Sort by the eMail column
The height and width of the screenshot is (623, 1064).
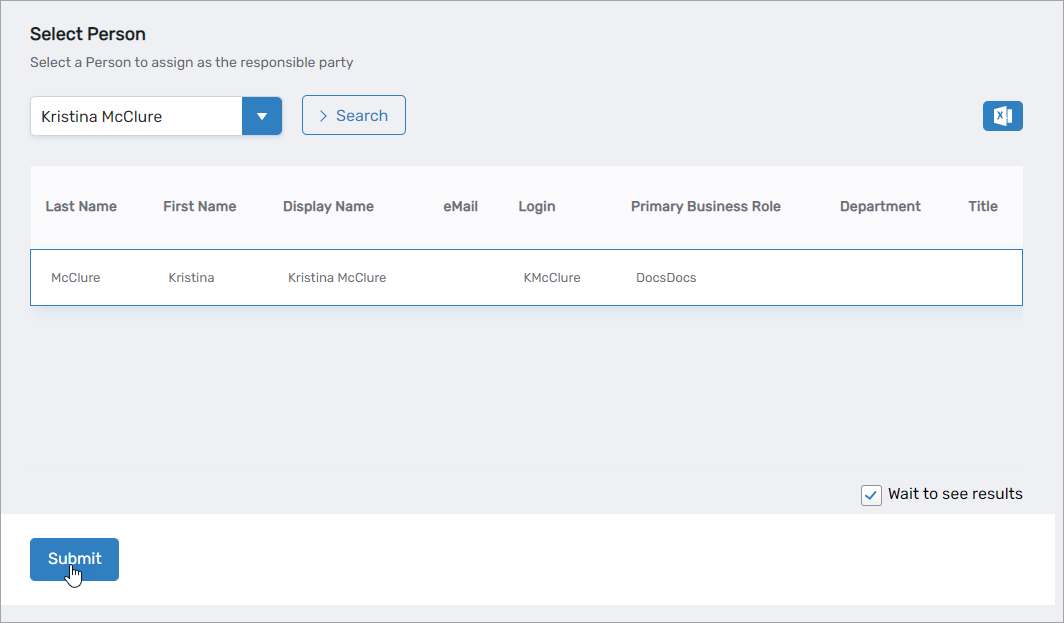click(460, 206)
